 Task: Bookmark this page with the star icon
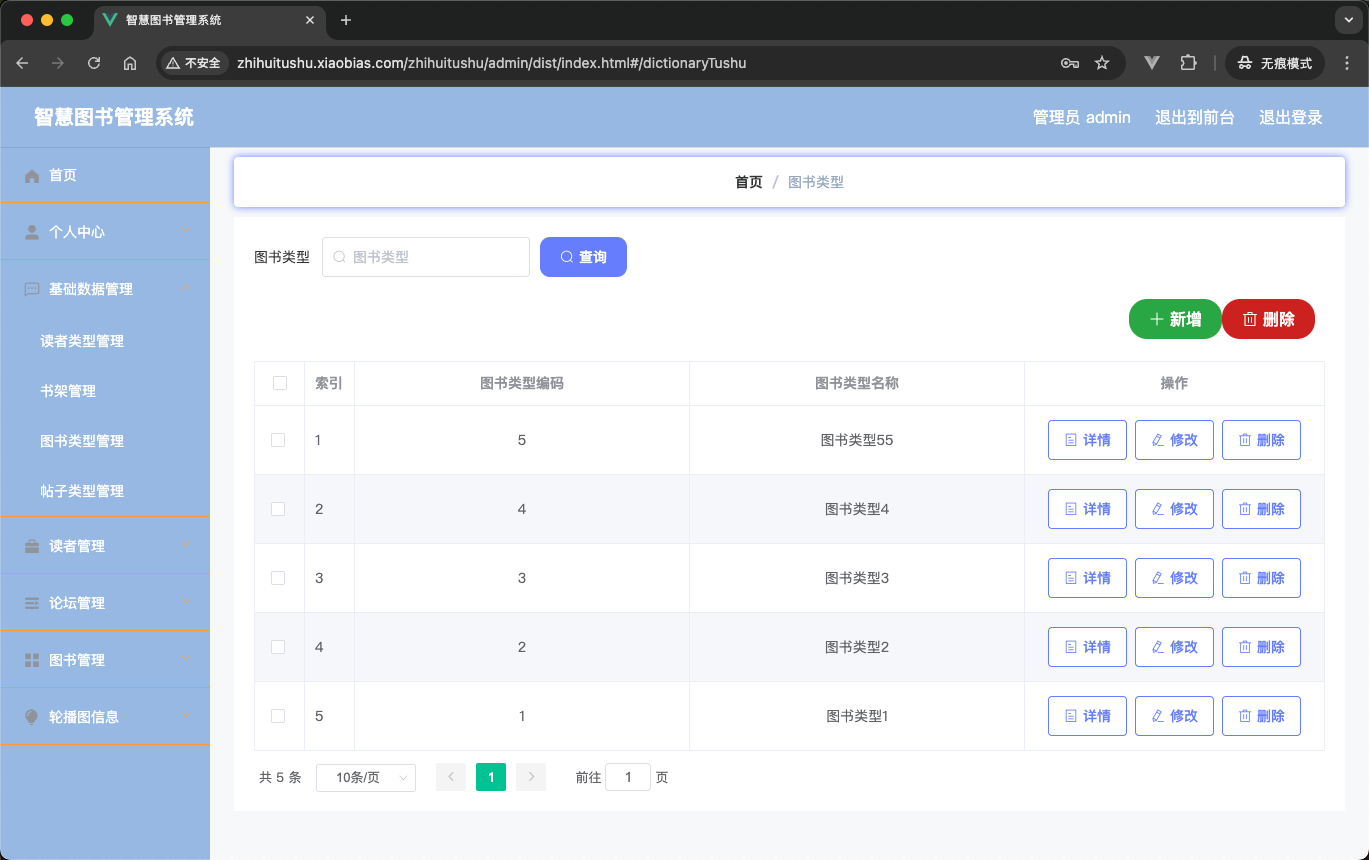point(1102,63)
